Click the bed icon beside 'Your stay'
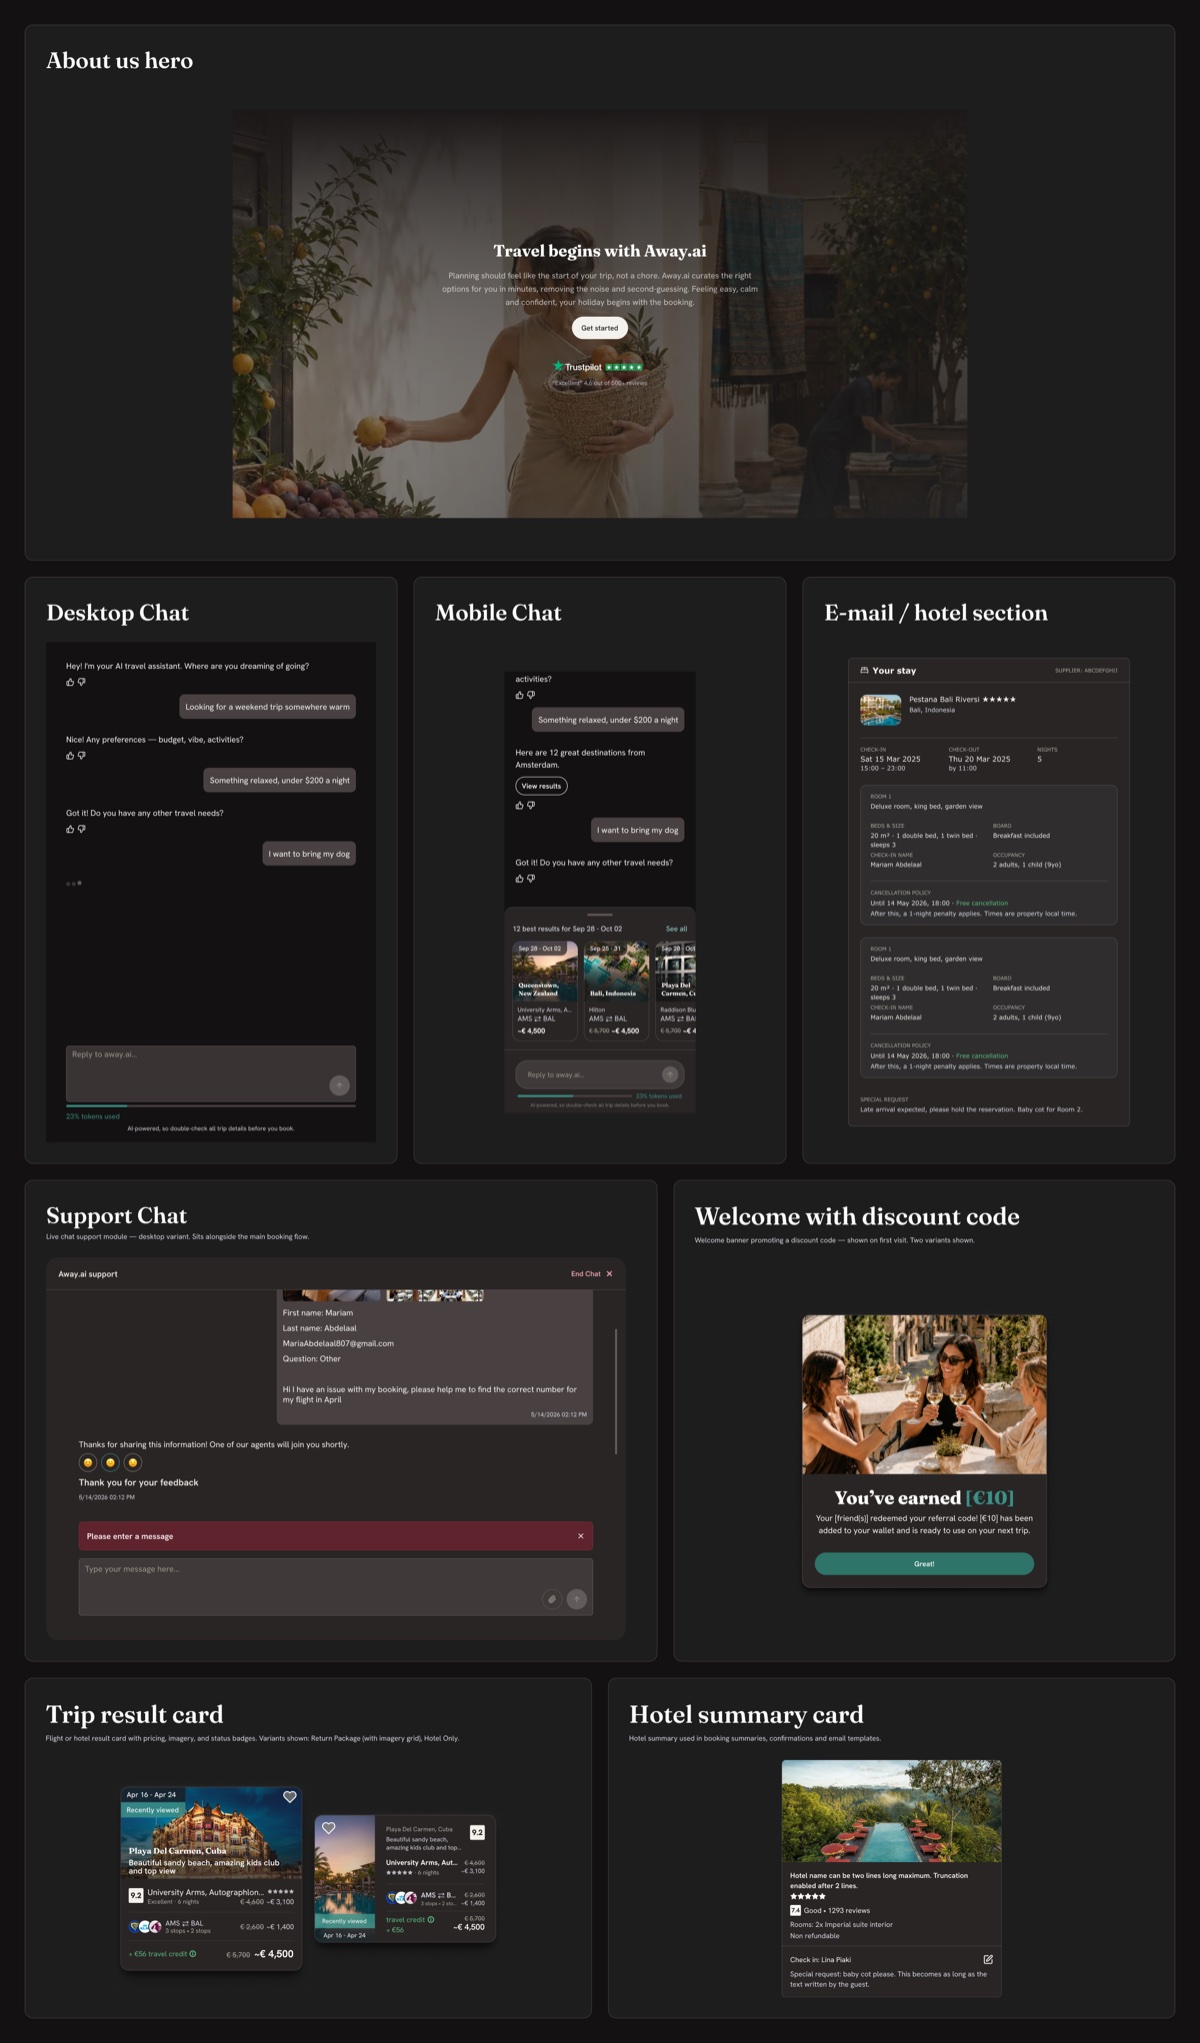Viewport: 1200px width, 2043px height. click(864, 671)
